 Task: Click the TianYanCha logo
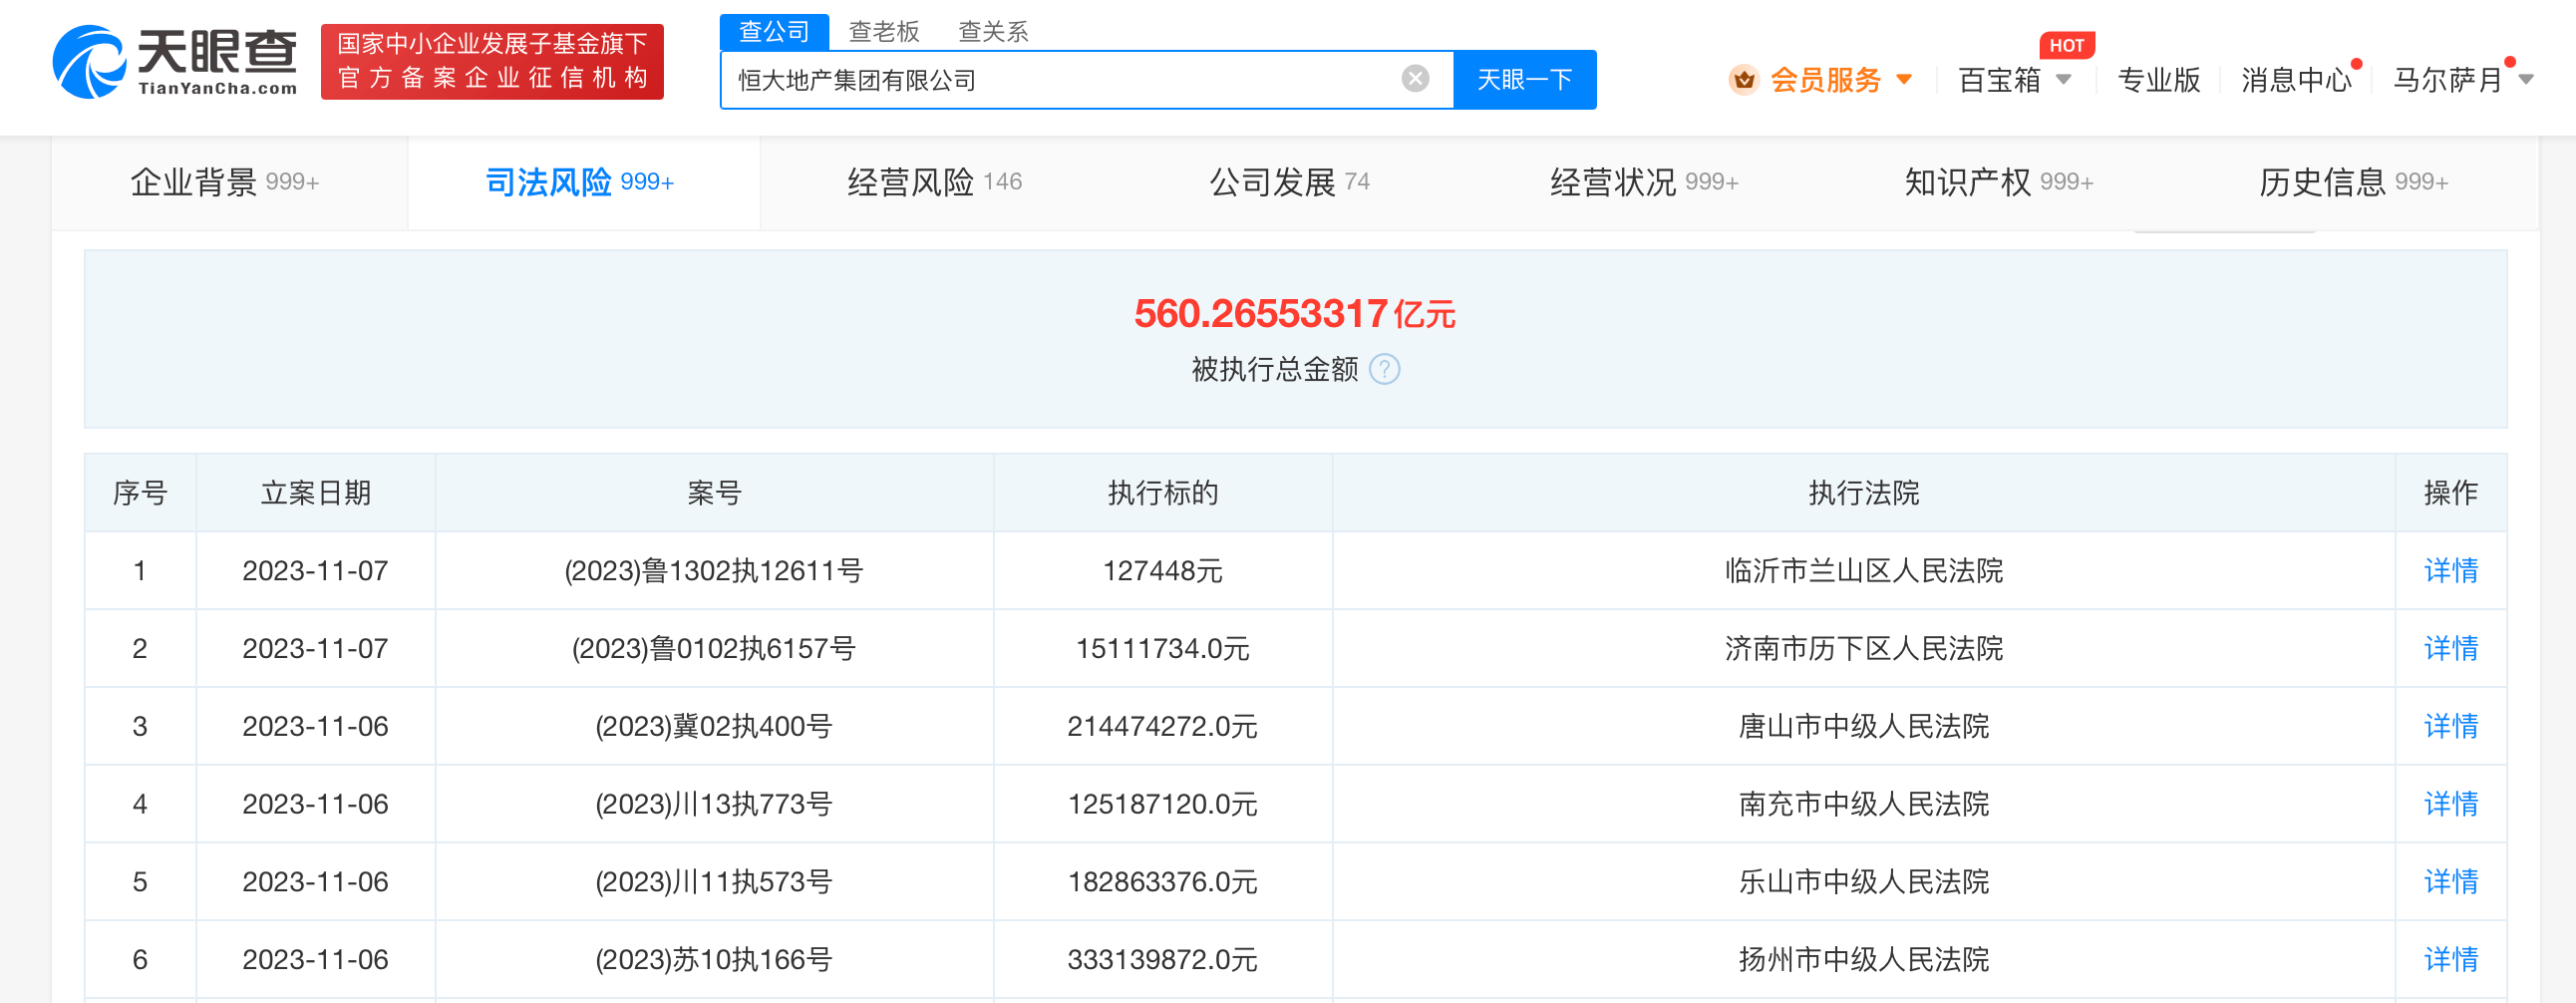(x=175, y=62)
